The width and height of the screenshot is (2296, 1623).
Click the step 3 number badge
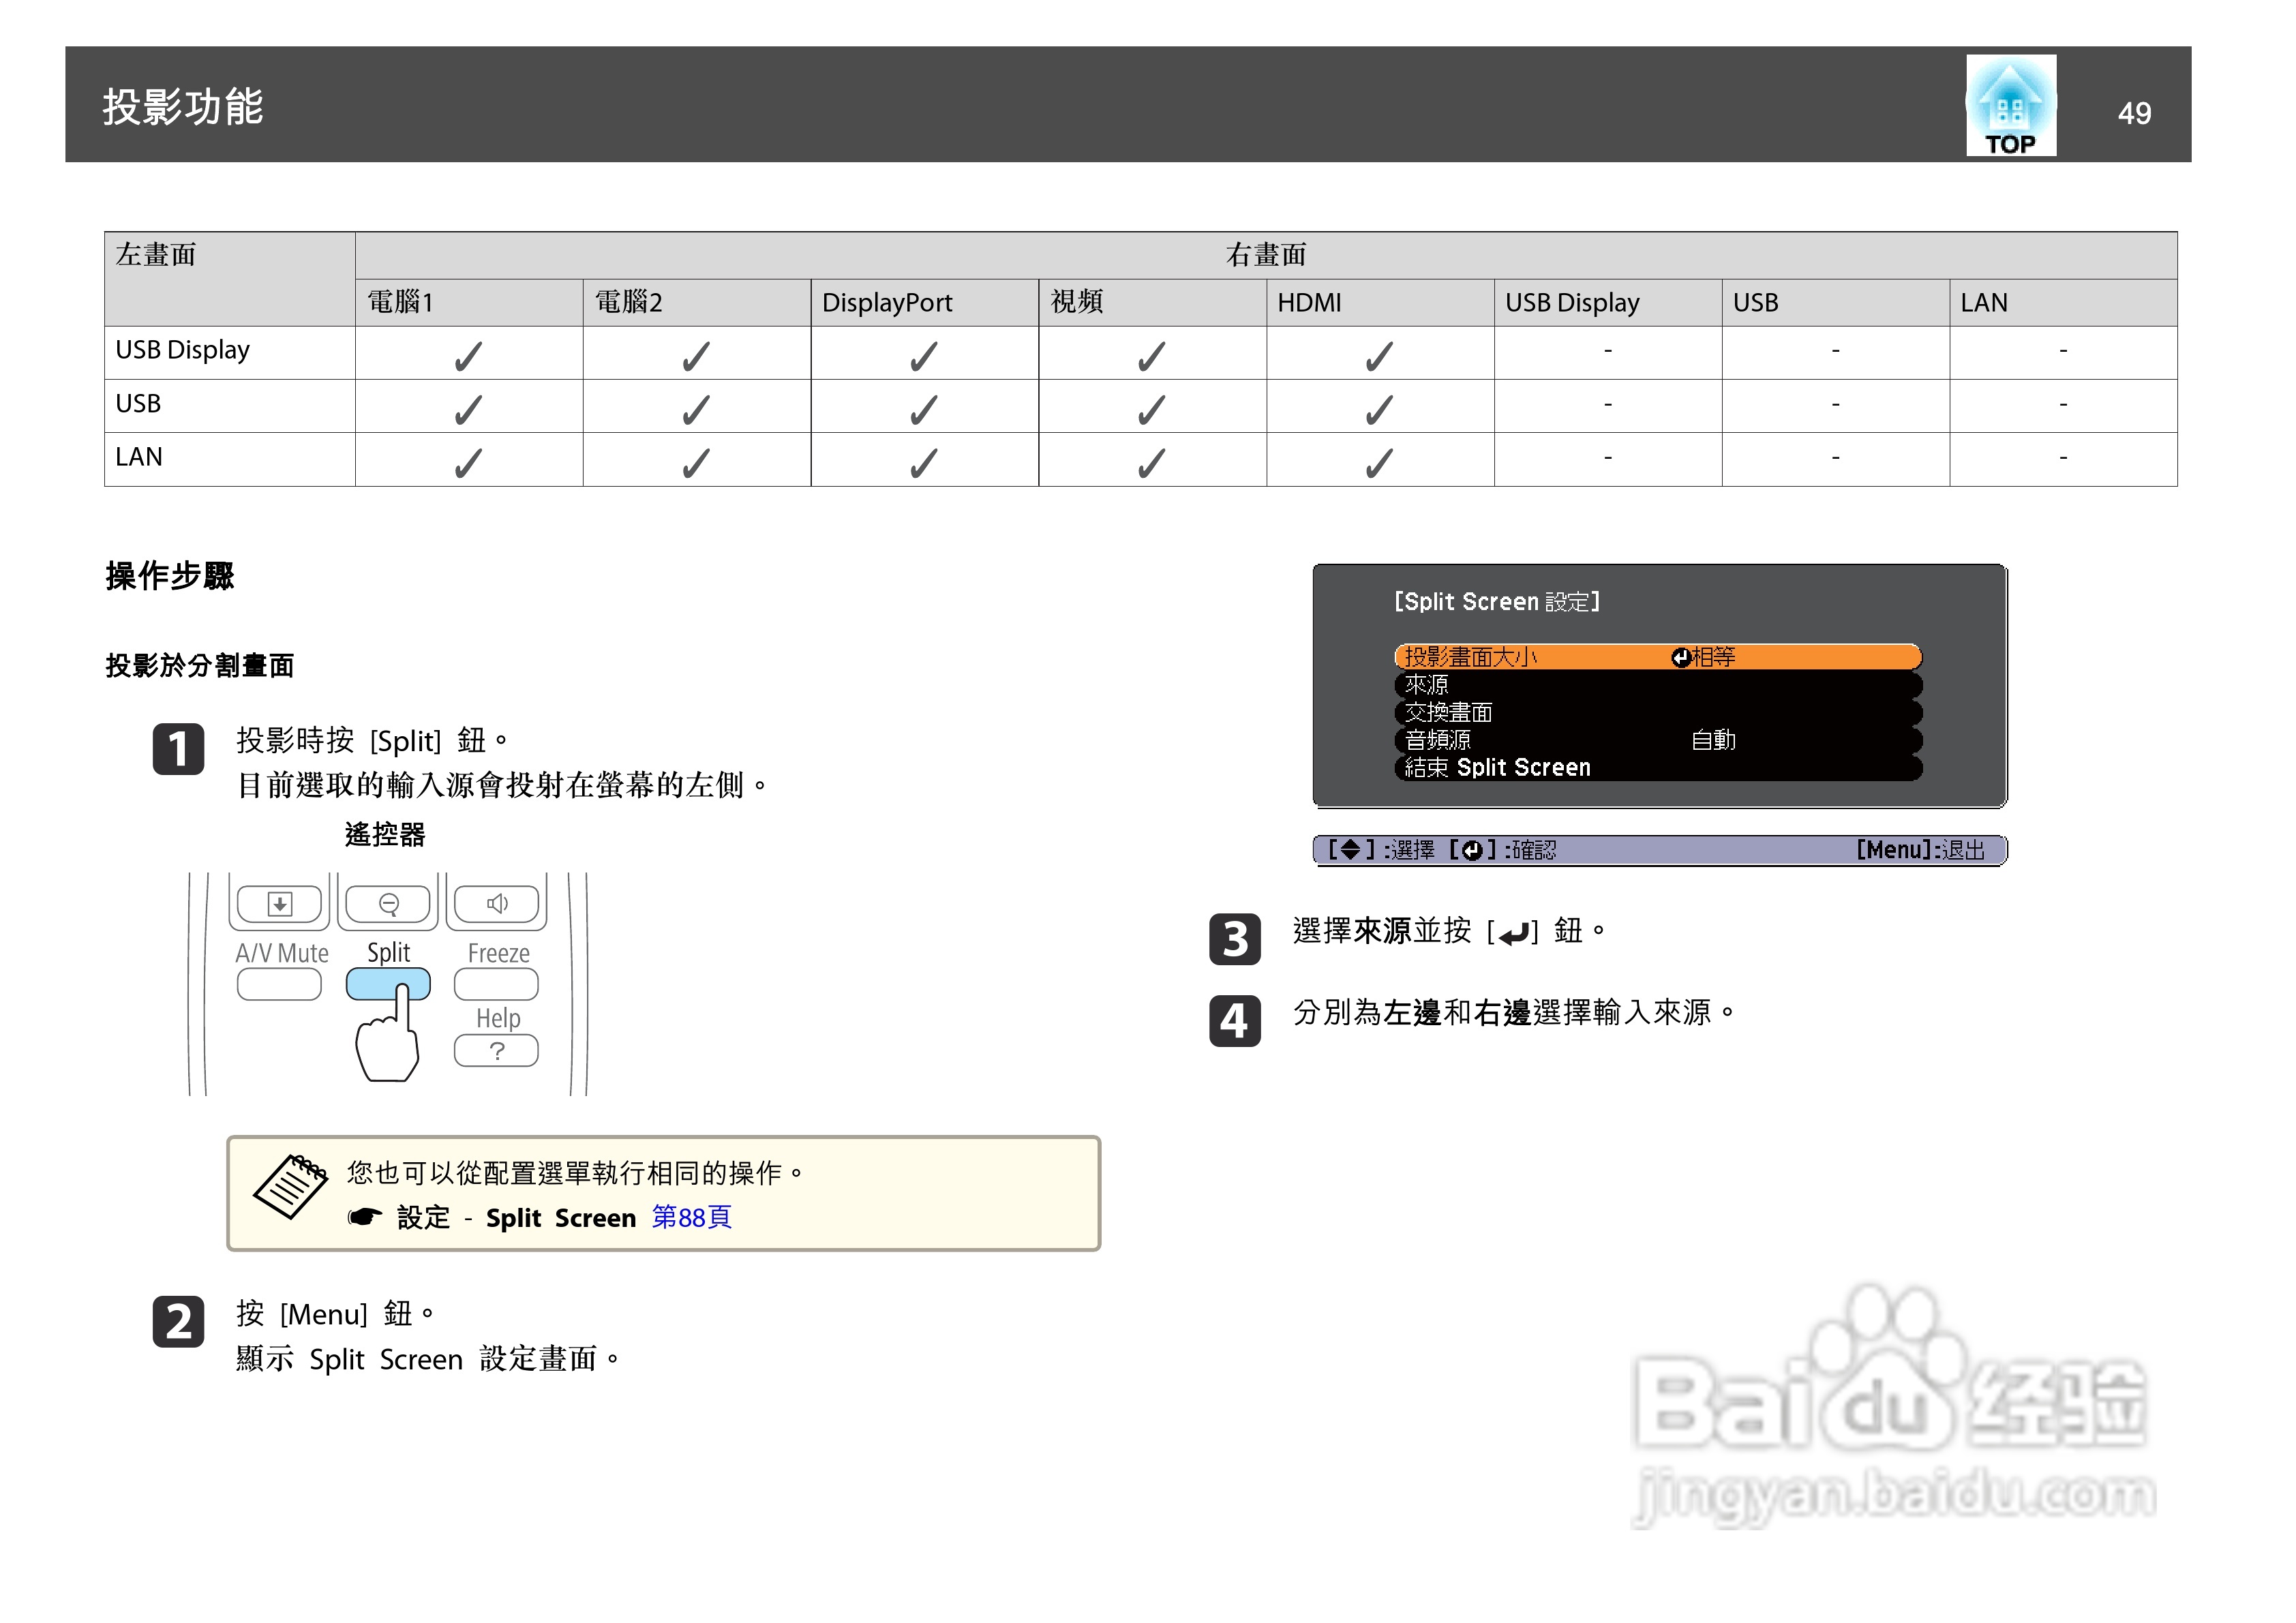[x=1234, y=939]
